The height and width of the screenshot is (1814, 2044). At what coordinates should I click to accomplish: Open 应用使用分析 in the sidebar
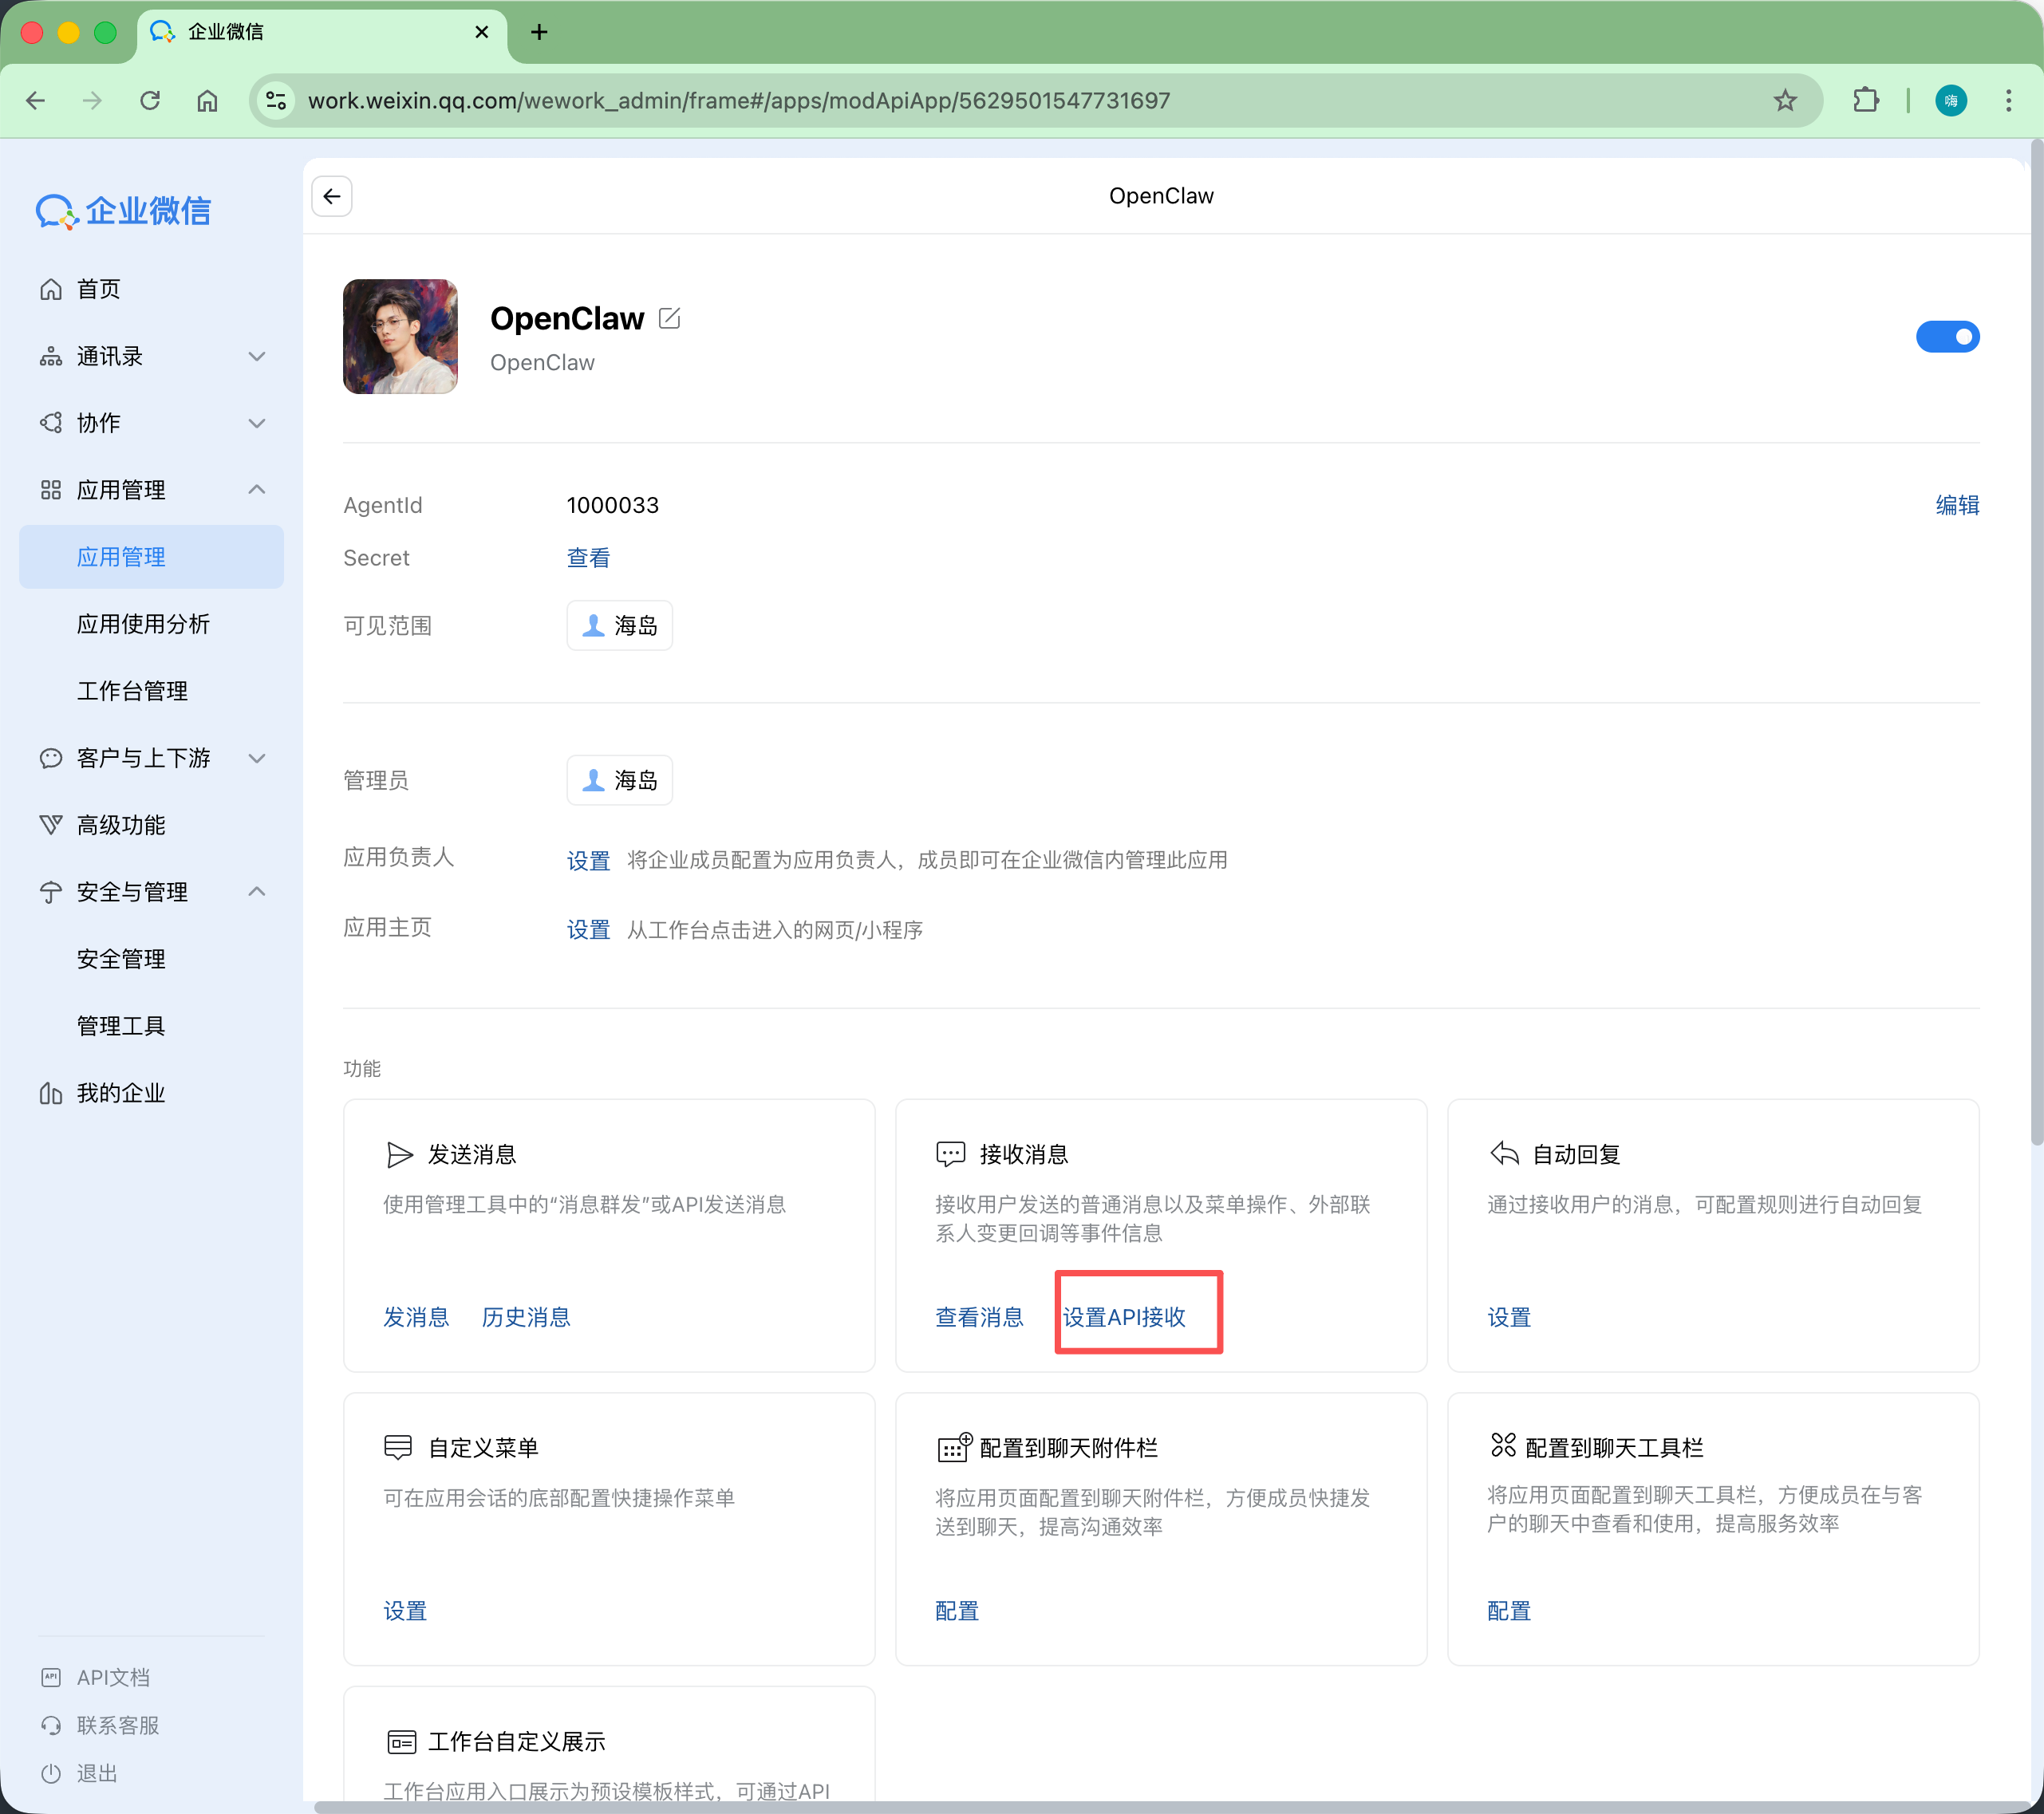point(143,624)
